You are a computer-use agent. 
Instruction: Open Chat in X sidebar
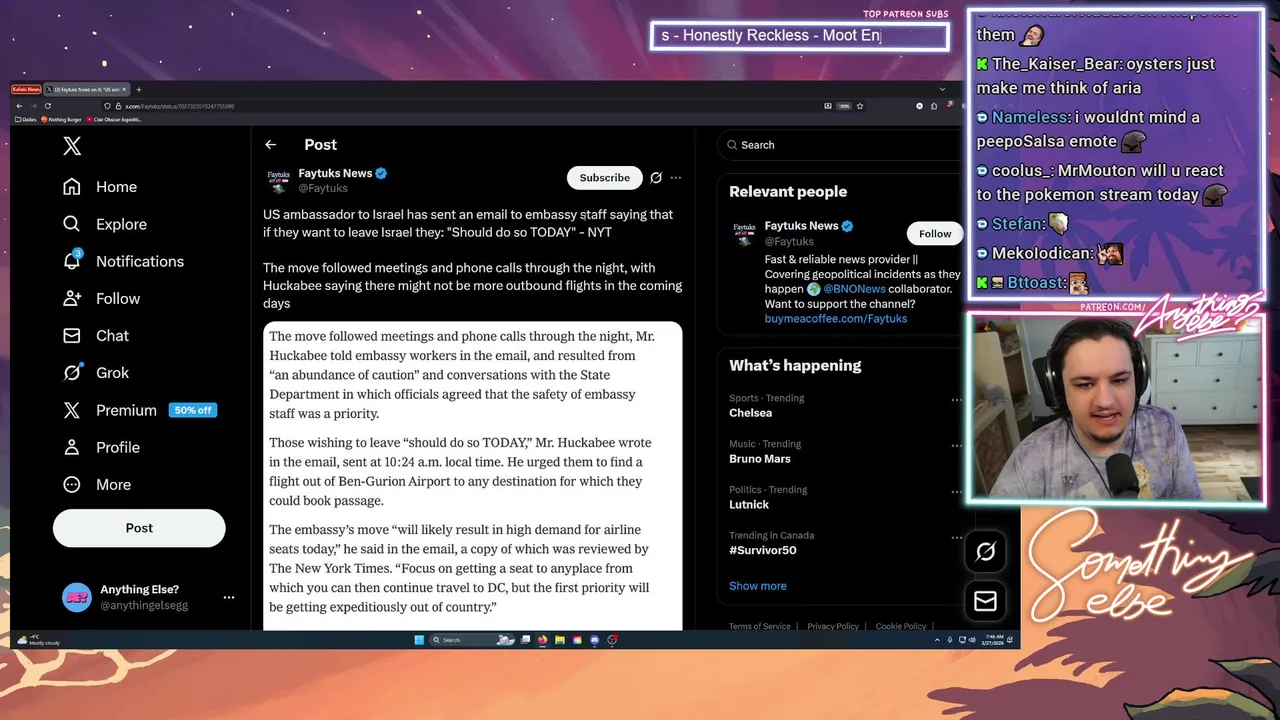click(96, 335)
